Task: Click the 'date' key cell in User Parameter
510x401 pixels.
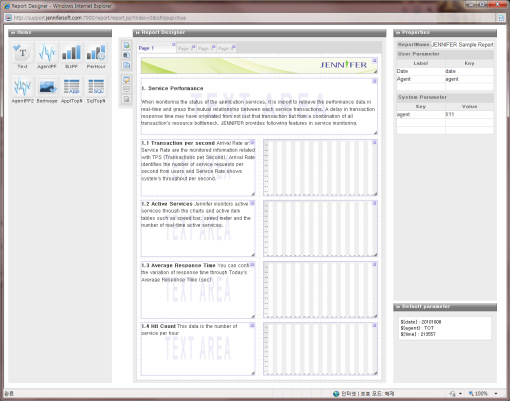Action: click(x=469, y=71)
